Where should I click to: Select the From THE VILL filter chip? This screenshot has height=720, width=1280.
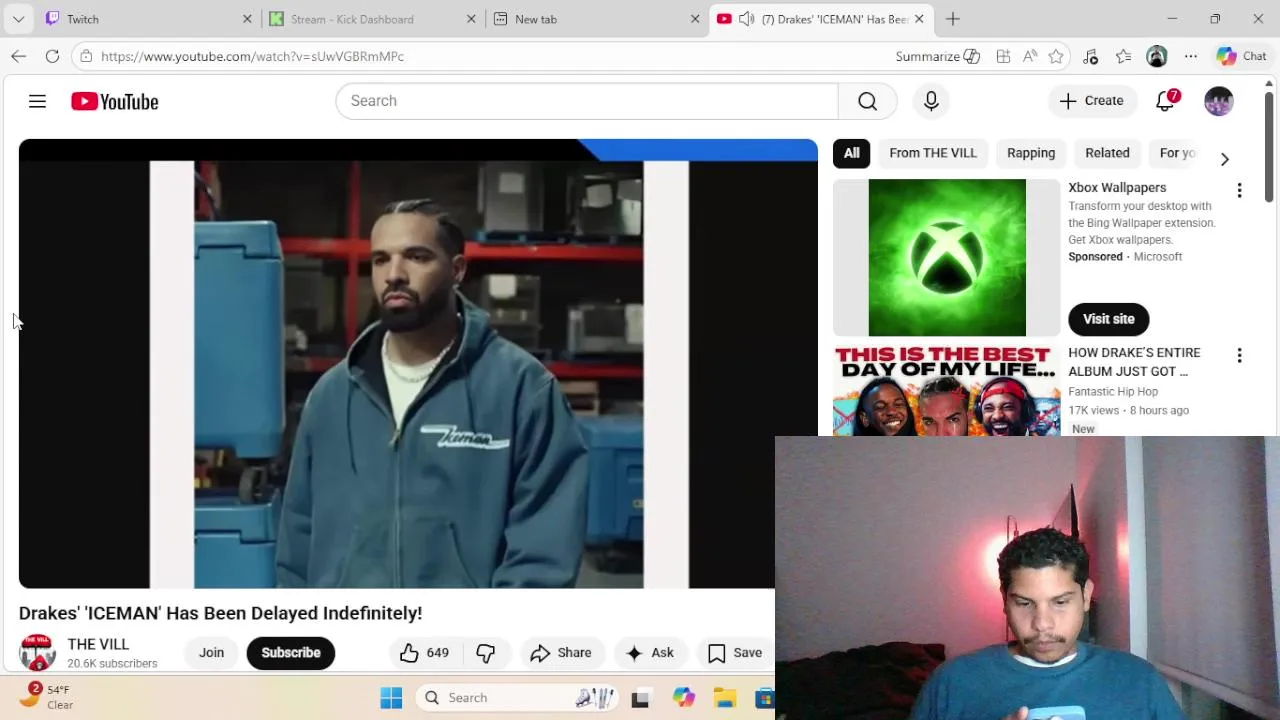coord(933,153)
